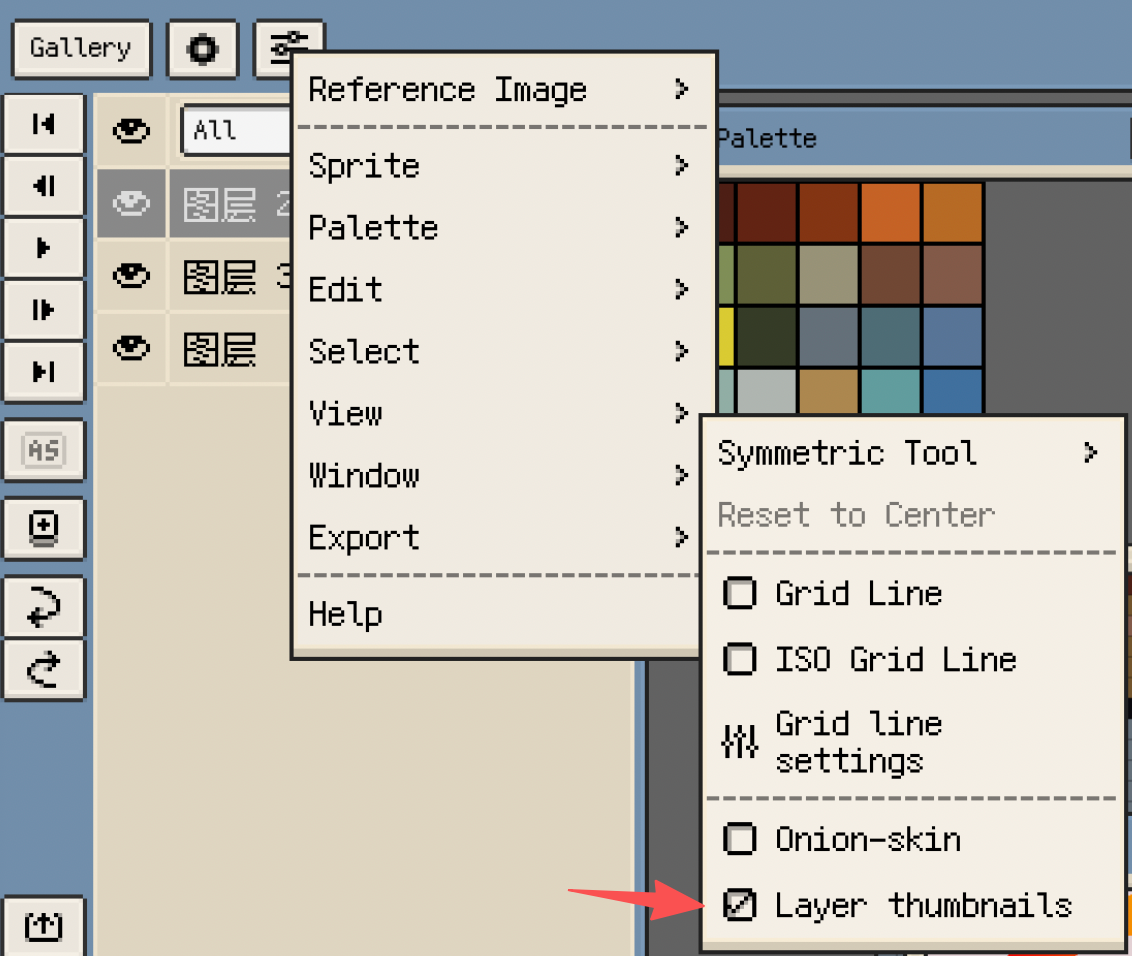The height and width of the screenshot is (956, 1132).
Task: Play the animation
Action: pos(44,248)
